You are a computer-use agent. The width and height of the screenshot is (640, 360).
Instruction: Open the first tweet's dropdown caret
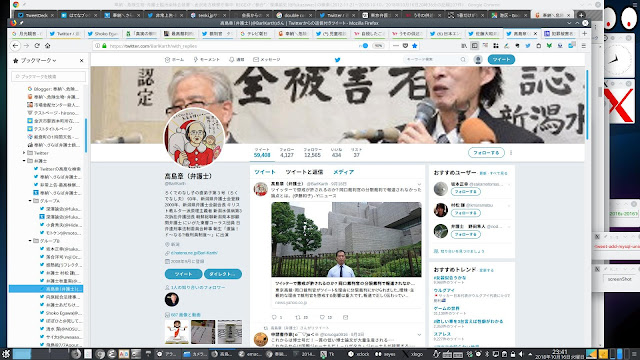coord(419,184)
